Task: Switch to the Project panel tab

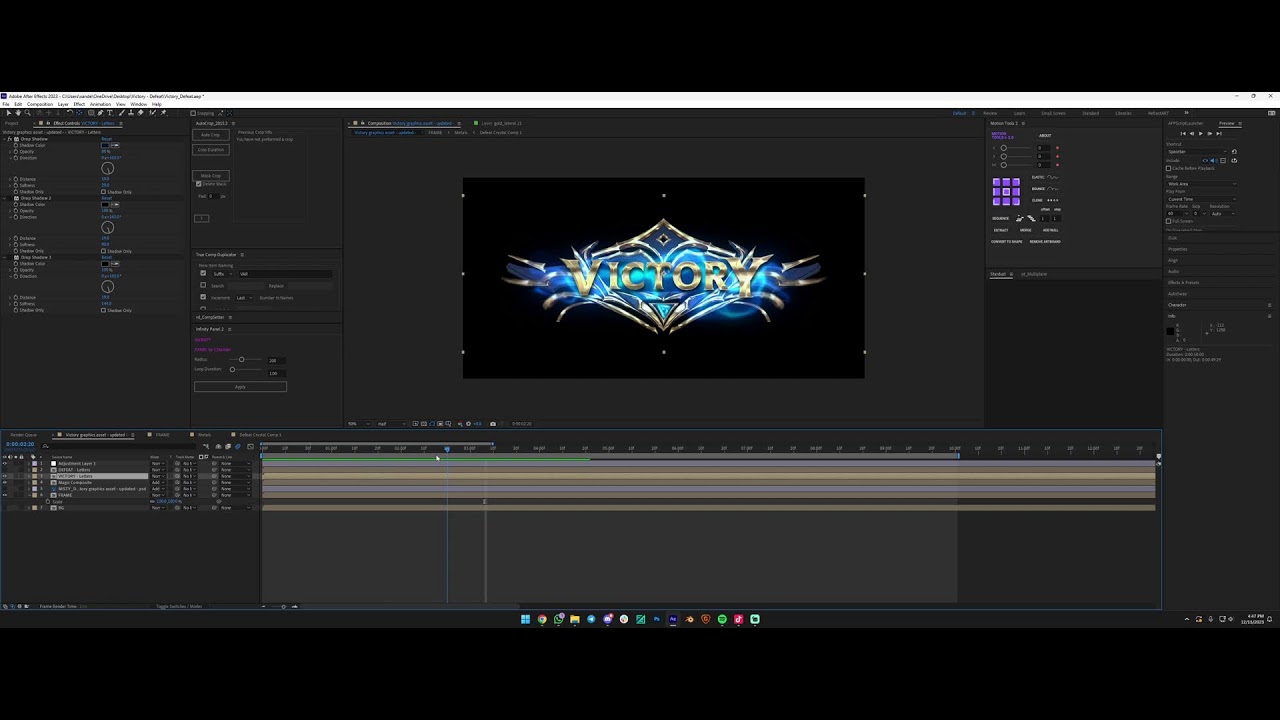Action: (x=12, y=123)
